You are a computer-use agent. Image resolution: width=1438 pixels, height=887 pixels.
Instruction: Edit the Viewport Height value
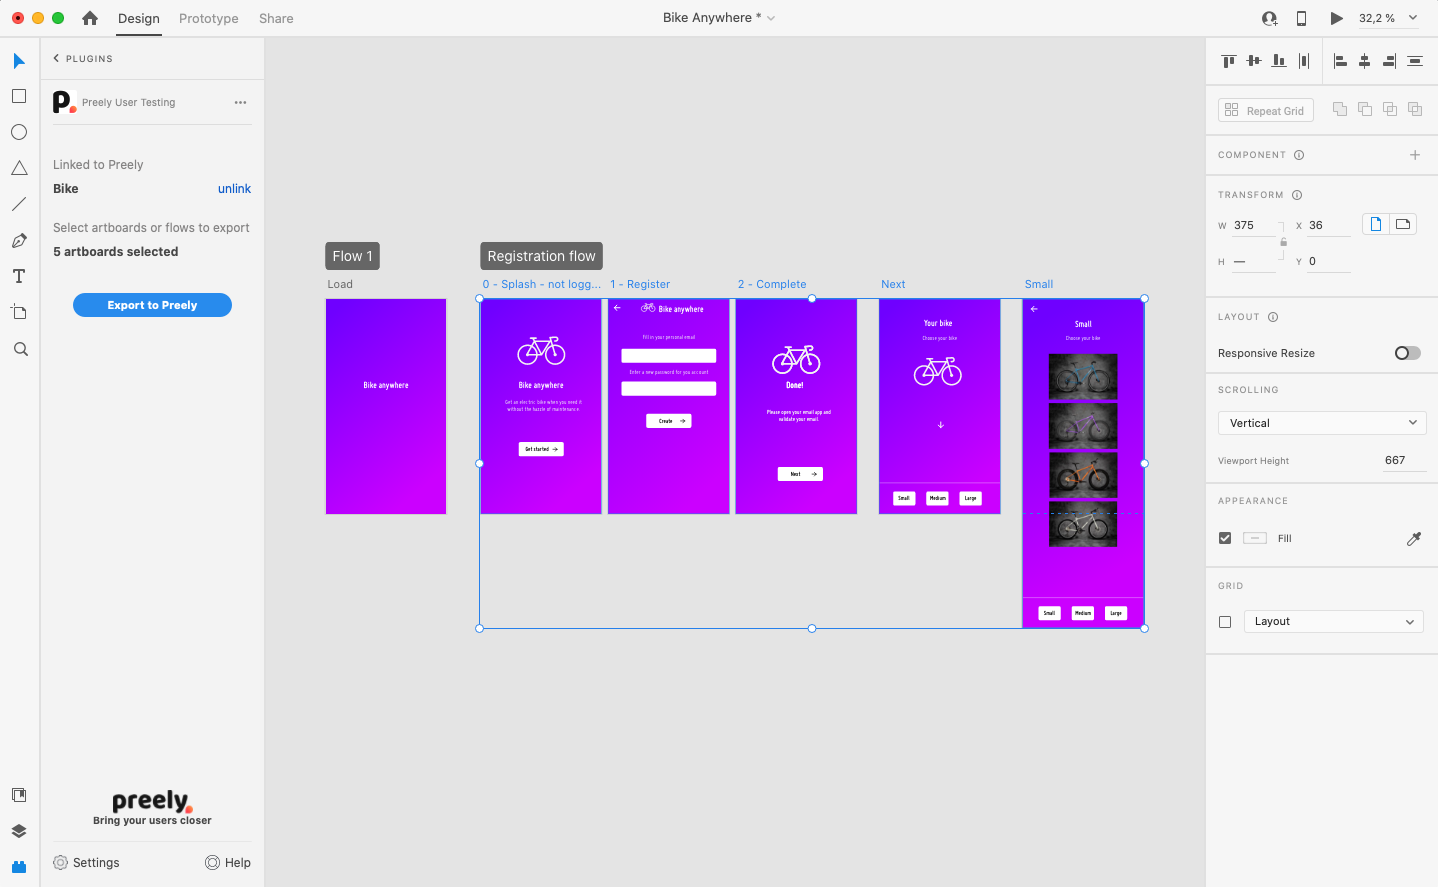coord(1398,460)
